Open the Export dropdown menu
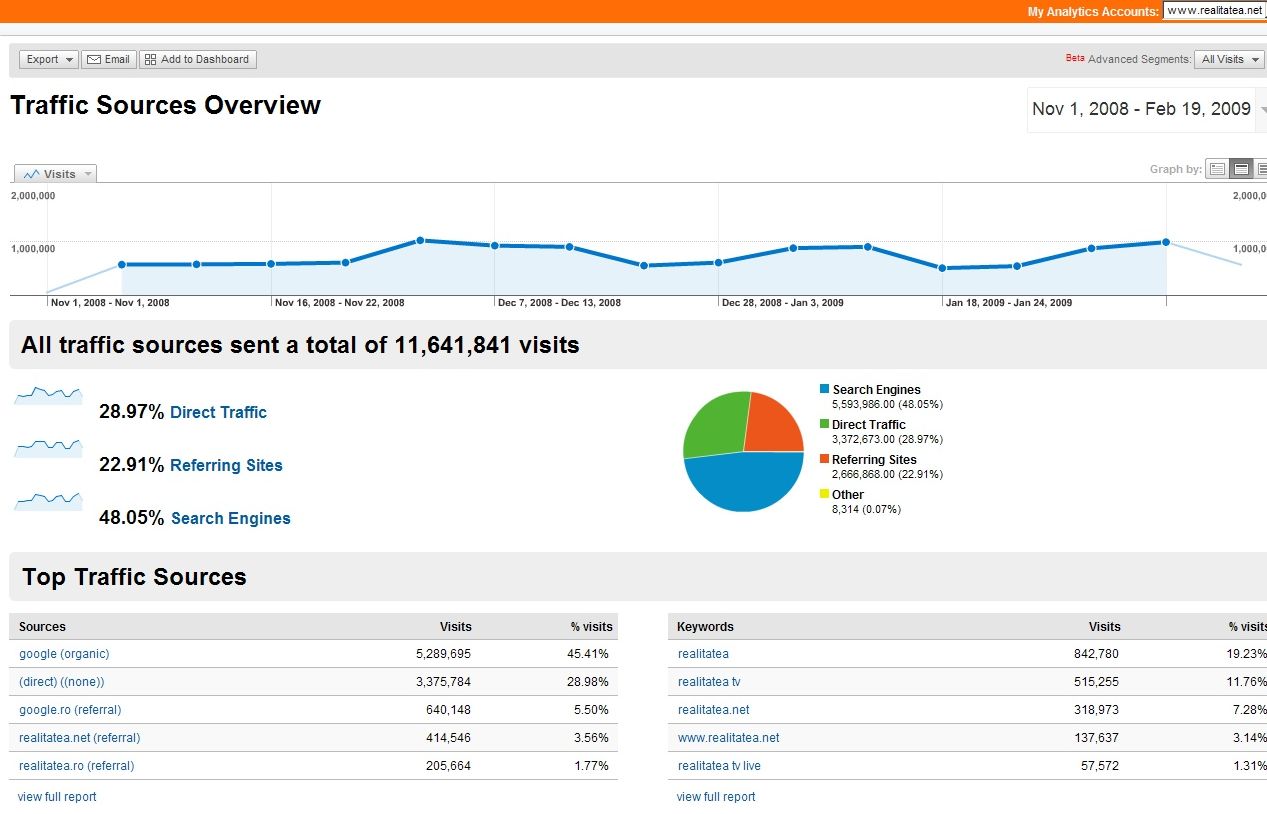Viewport: 1267px width, 814px height. tap(48, 60)
